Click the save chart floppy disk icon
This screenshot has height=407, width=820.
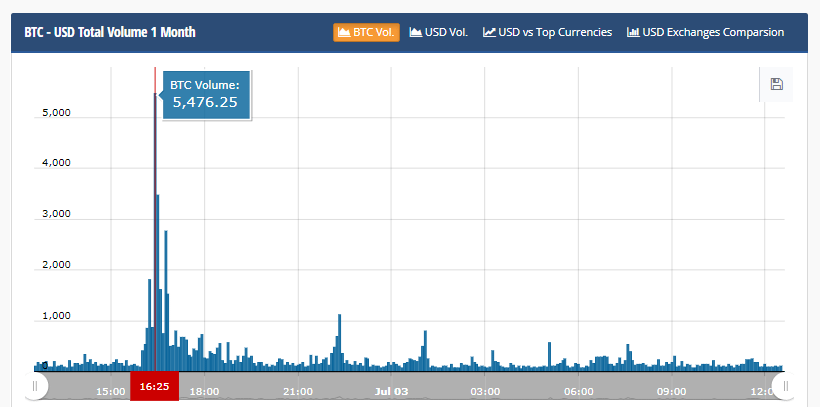tap(777, 84)
